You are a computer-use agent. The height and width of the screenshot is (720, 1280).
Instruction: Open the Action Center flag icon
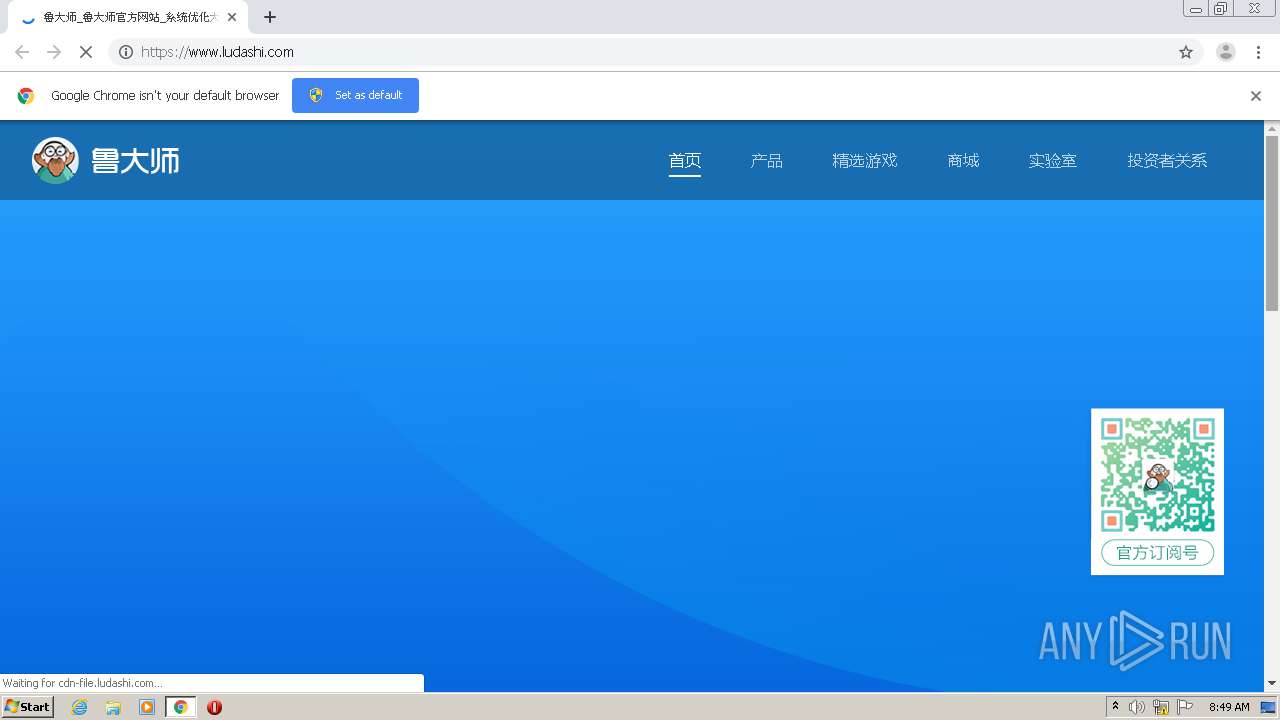1185,707
